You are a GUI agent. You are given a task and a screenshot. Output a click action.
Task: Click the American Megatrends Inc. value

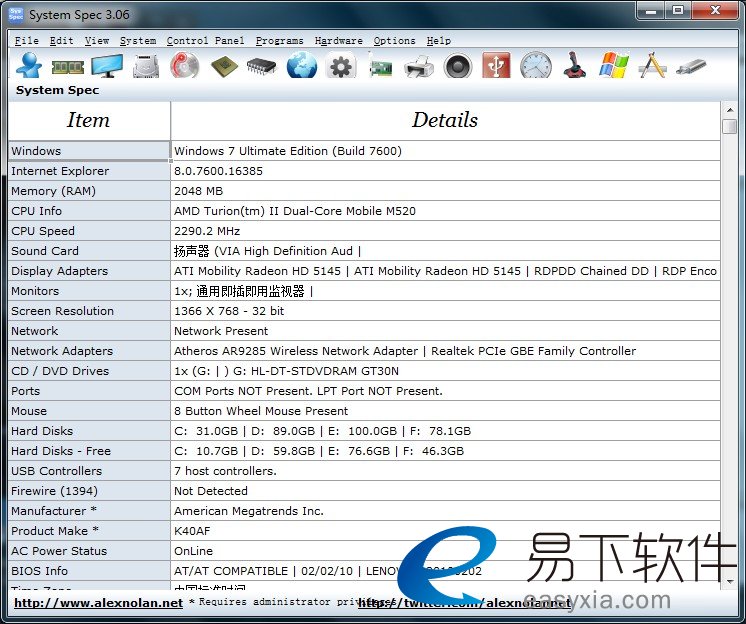click(x=249, y=510)
